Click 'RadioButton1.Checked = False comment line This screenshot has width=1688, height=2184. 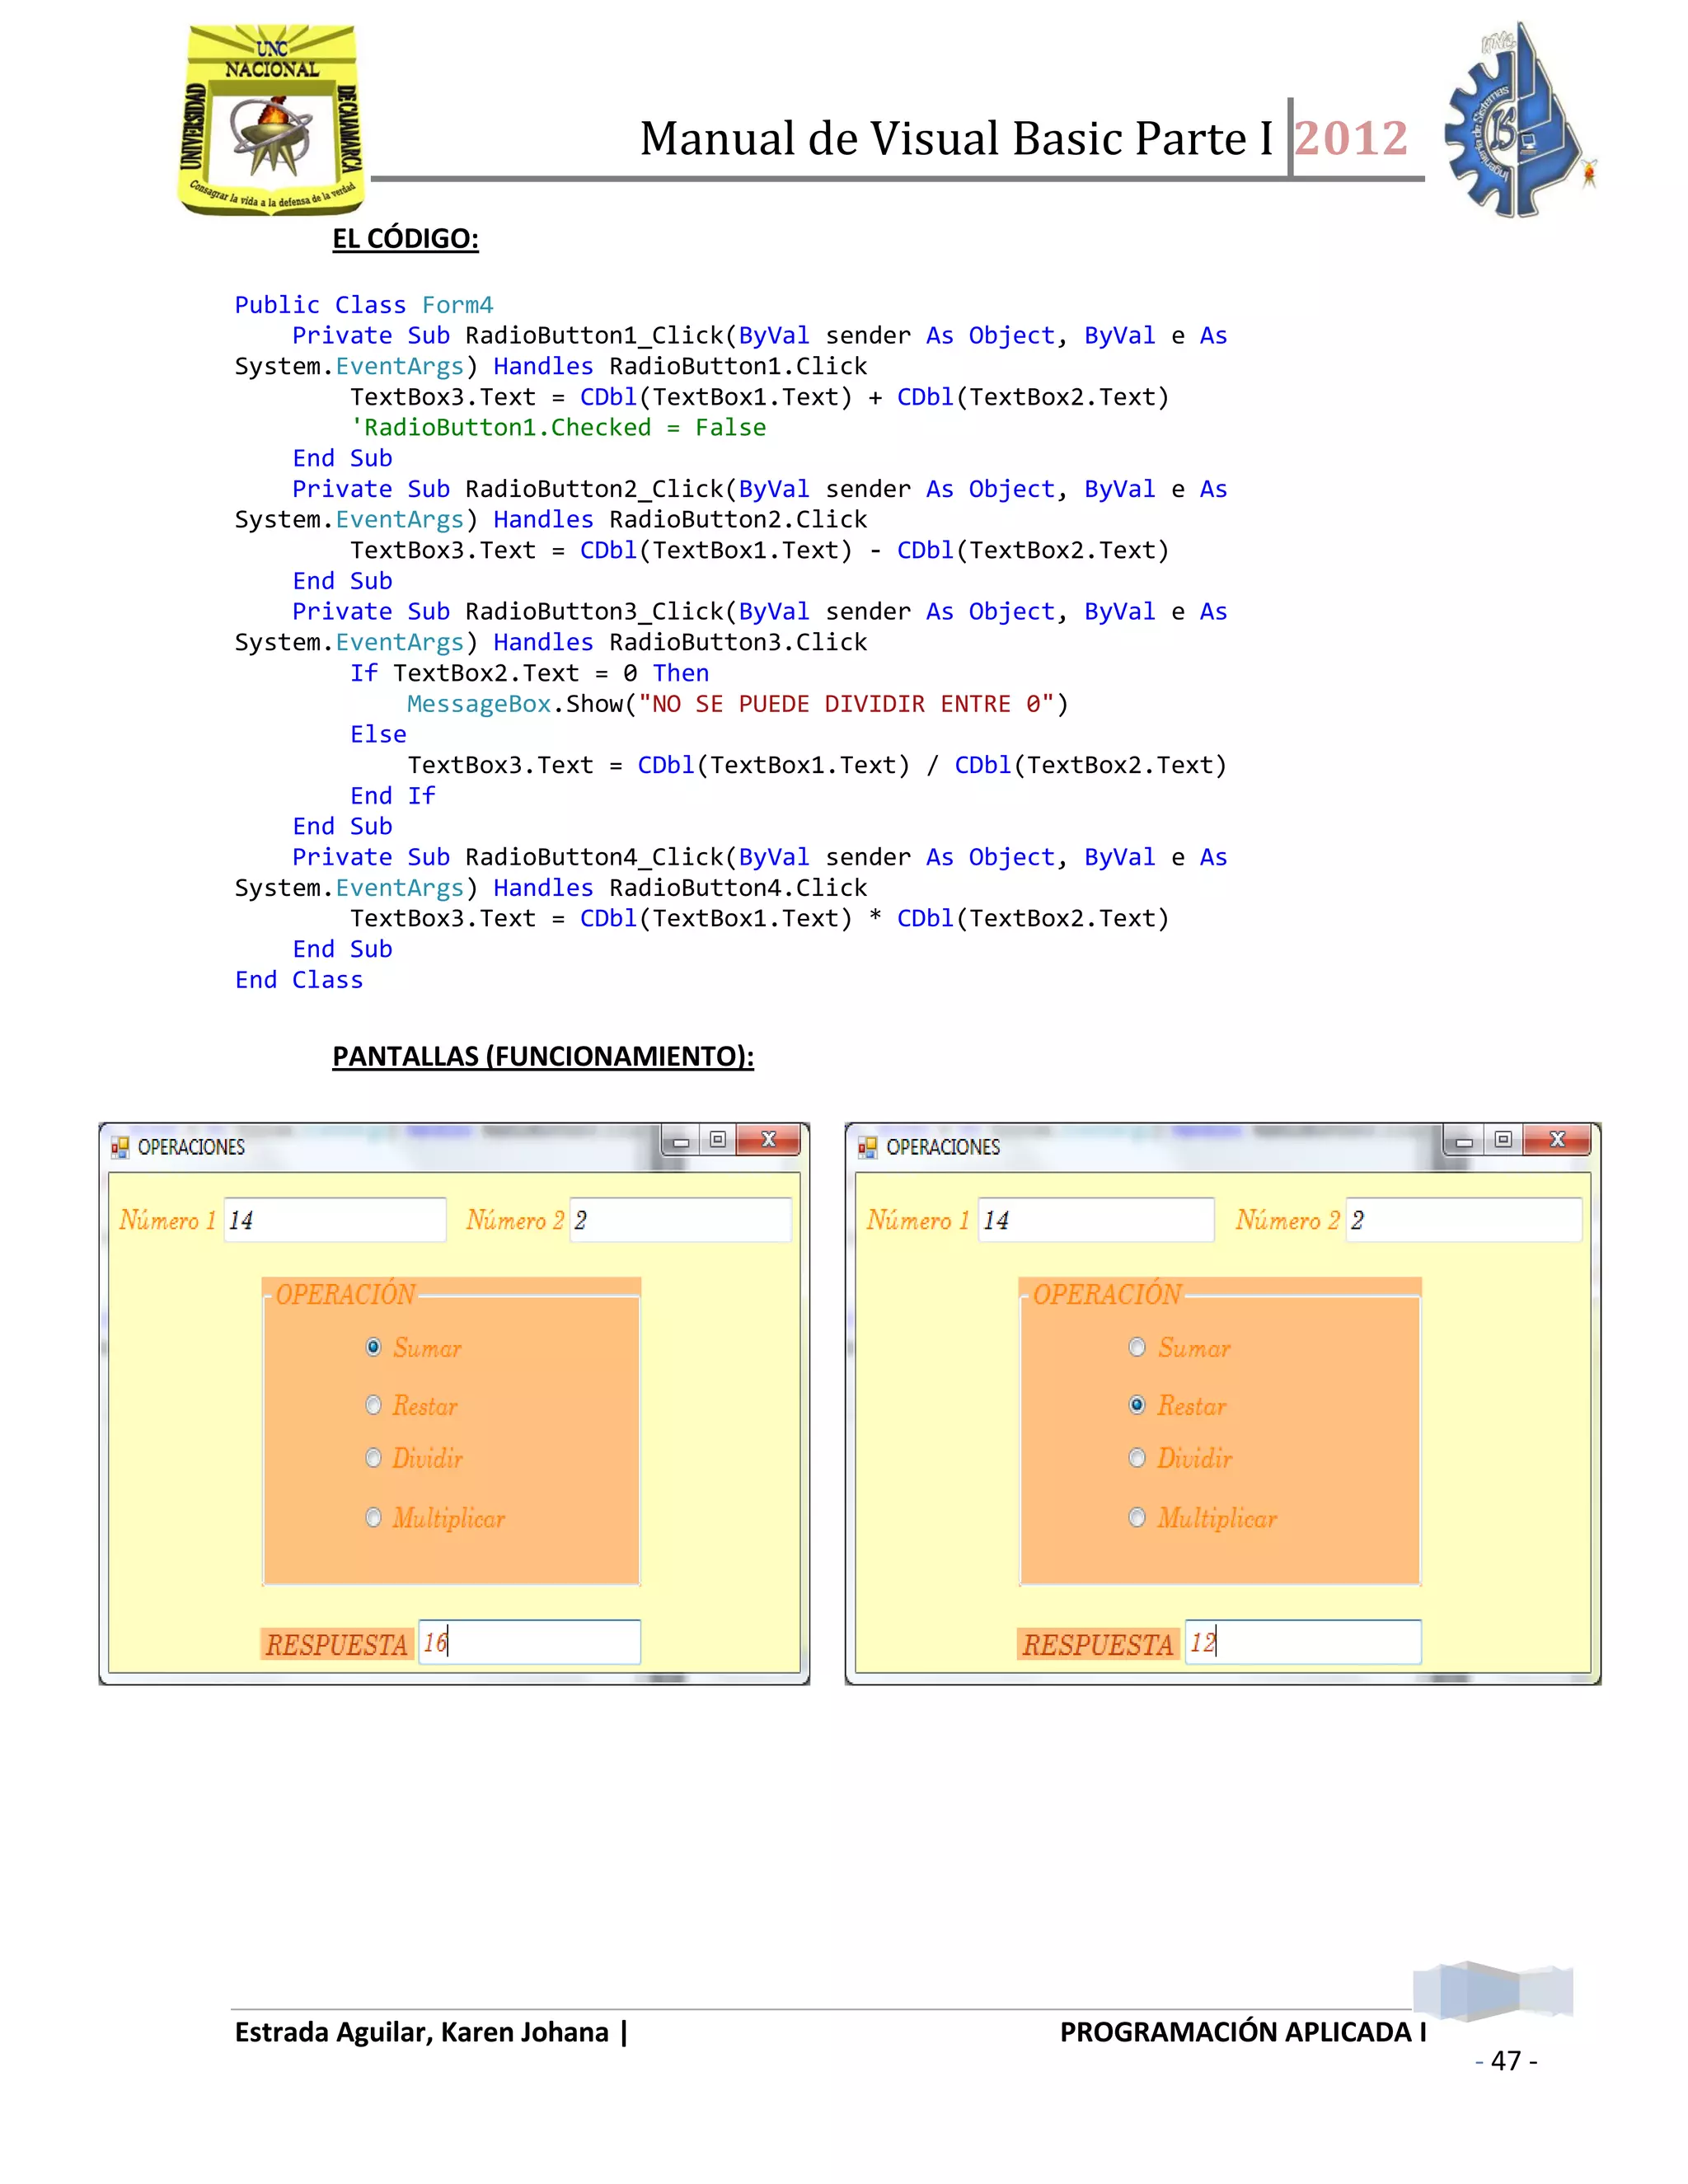(558, 428)
